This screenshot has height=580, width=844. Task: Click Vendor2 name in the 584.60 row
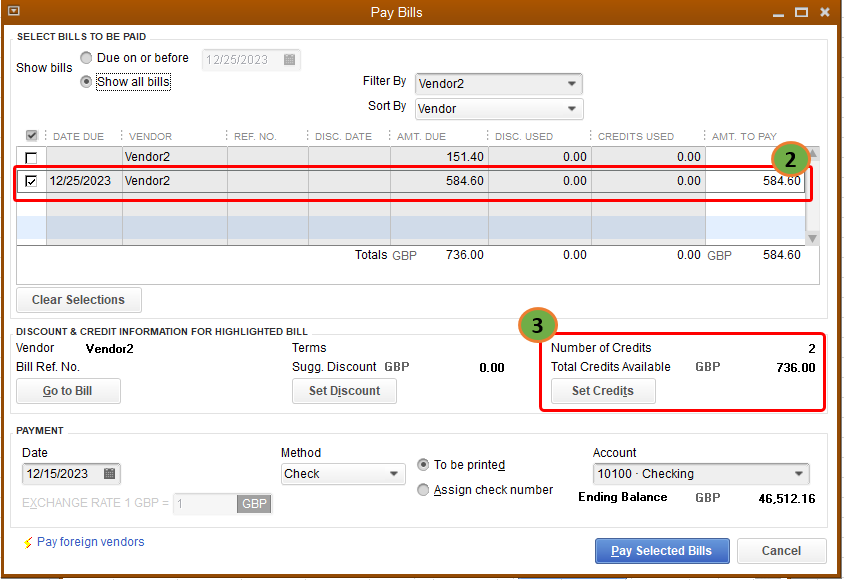147,181
